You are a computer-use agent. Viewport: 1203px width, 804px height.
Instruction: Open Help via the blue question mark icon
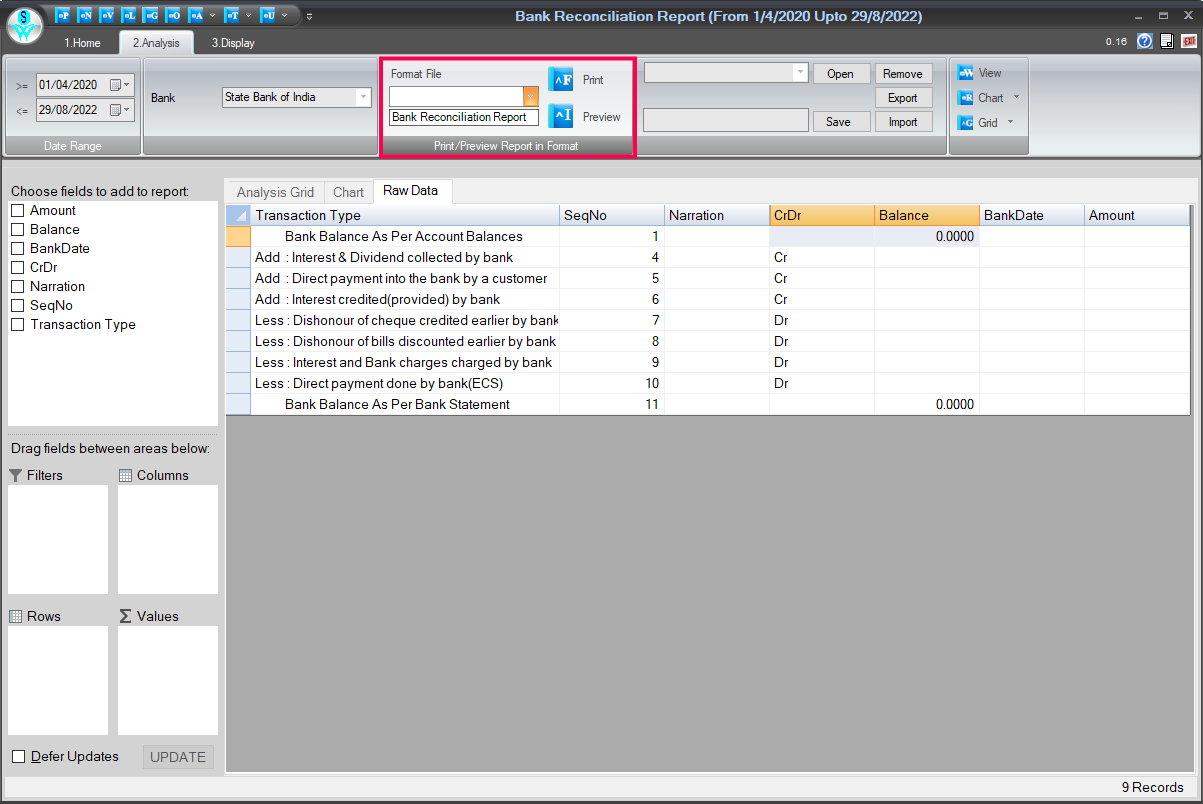pos(1145,42)
